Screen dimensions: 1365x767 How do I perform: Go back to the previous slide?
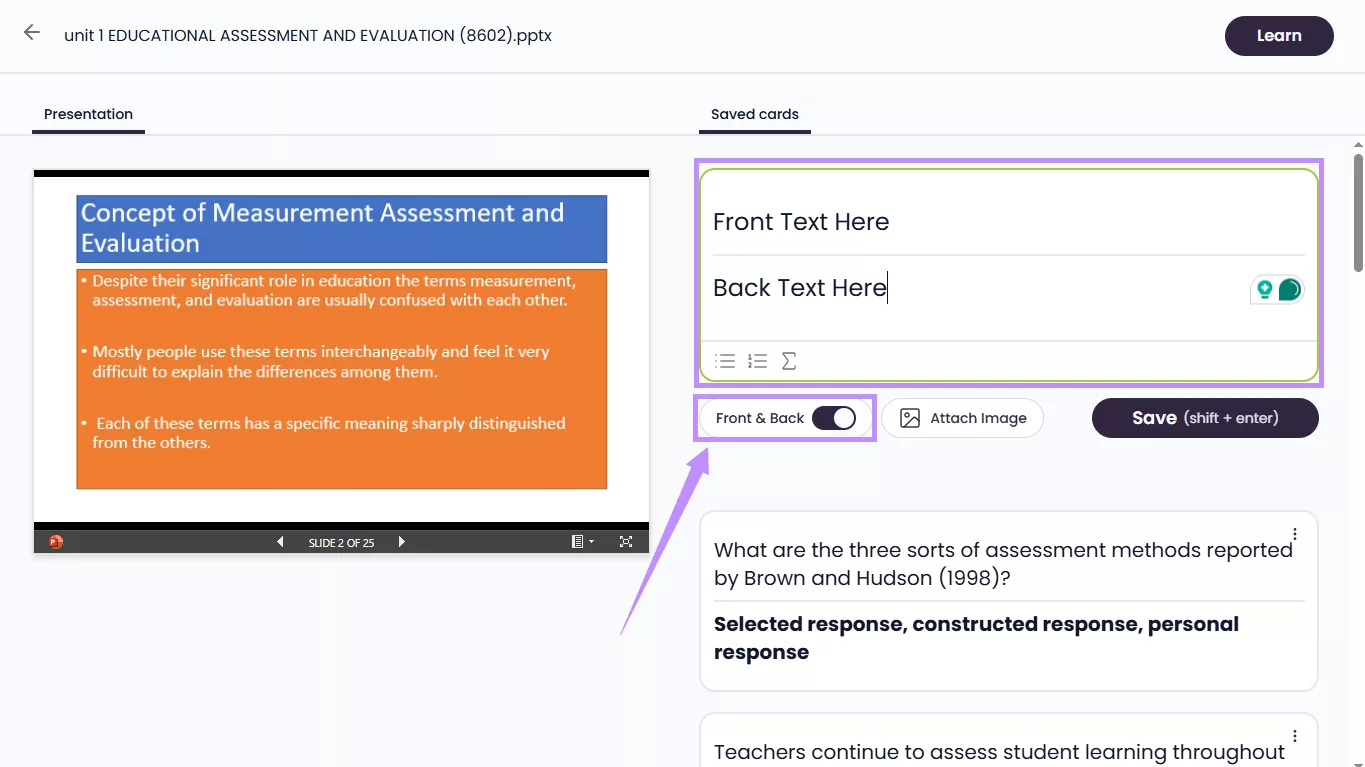280,541
